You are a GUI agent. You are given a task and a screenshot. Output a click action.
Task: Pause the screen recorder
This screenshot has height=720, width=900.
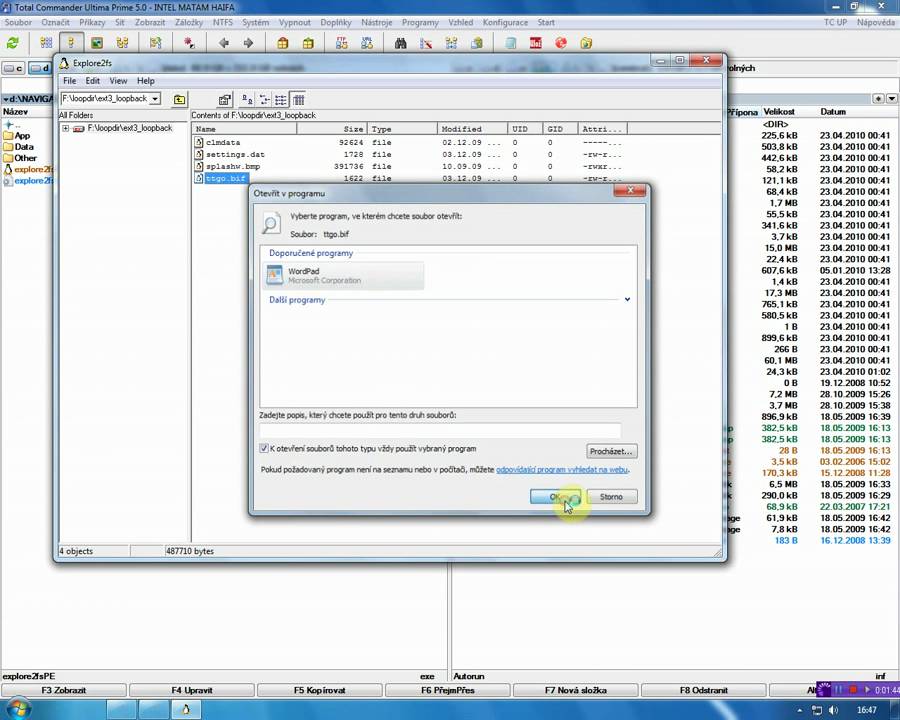point(839,690)
